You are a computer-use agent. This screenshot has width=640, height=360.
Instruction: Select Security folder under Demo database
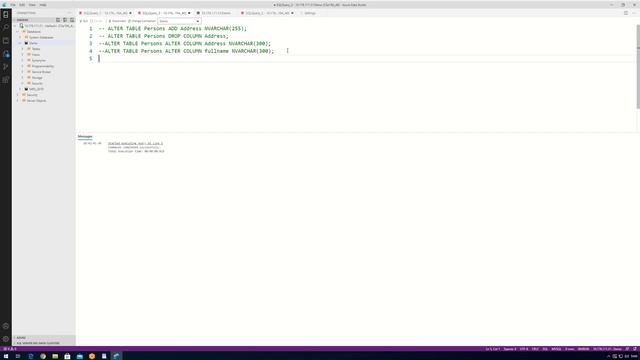click(37, 83)
